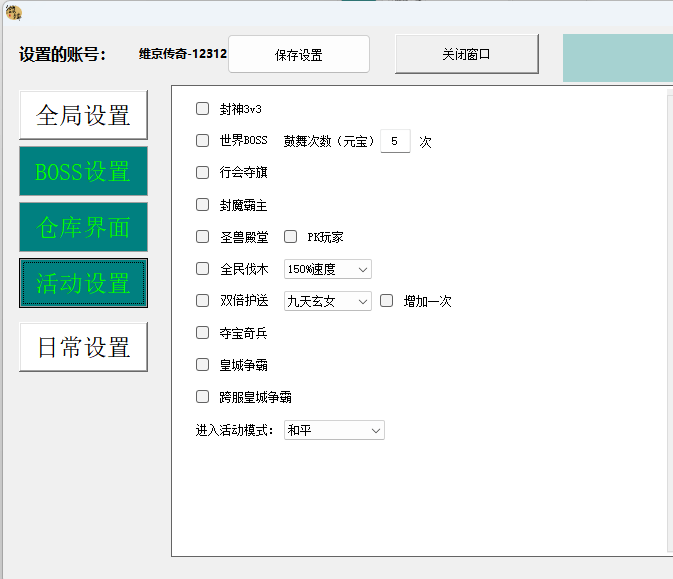Open the 日常设置 section
673x579 pixels.
click(x=83, y=347)
